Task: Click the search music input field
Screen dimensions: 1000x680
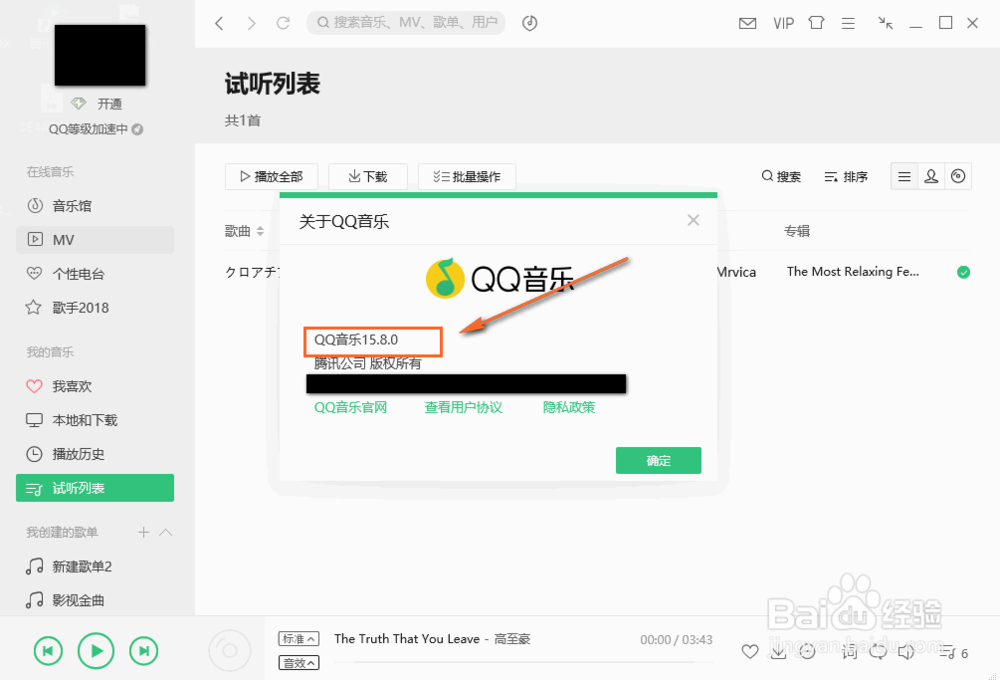Action: point(406,23)
